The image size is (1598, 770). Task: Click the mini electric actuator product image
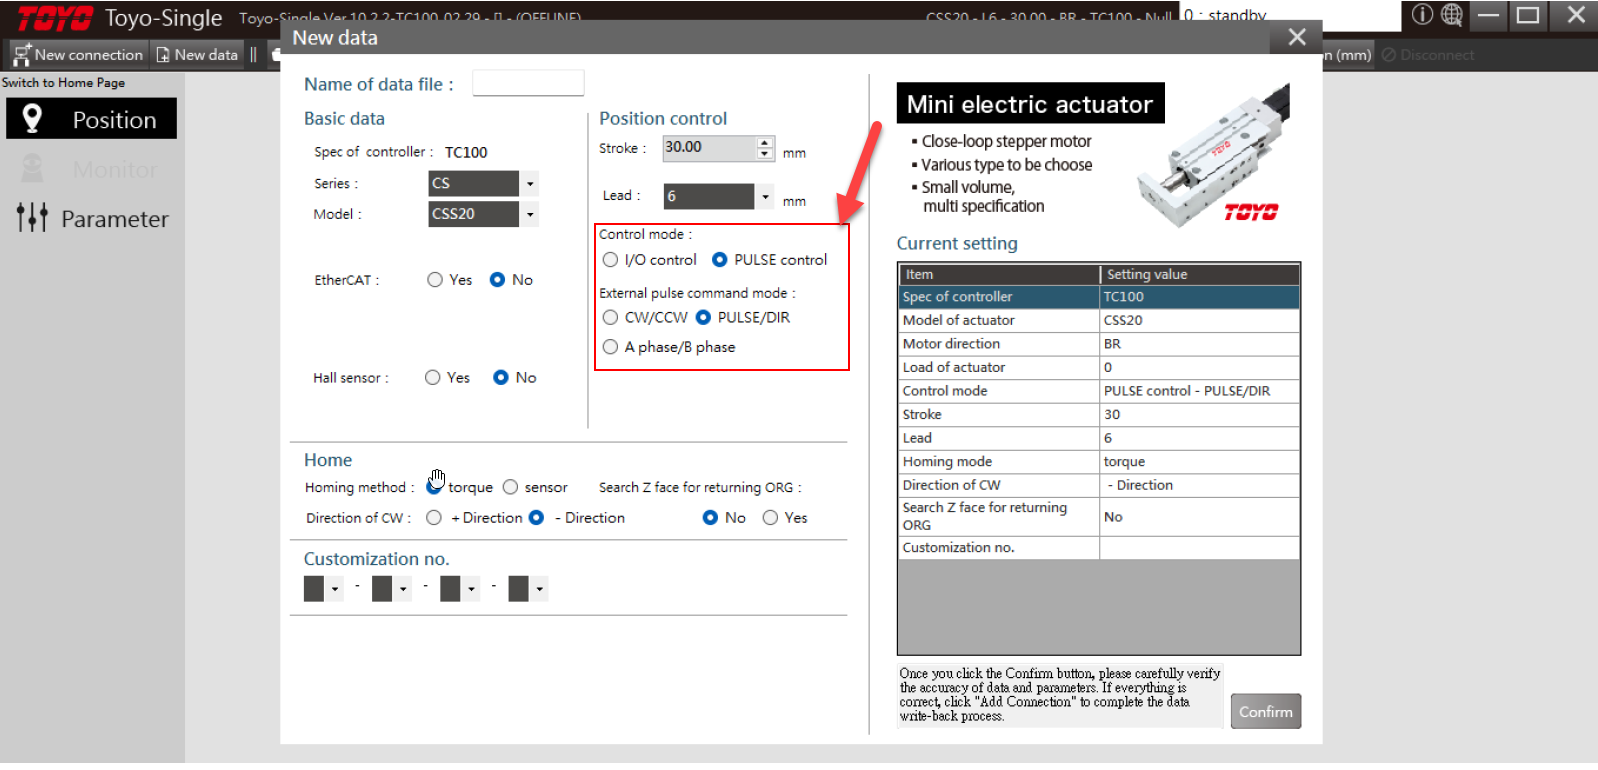click(x=1215, y=158)
